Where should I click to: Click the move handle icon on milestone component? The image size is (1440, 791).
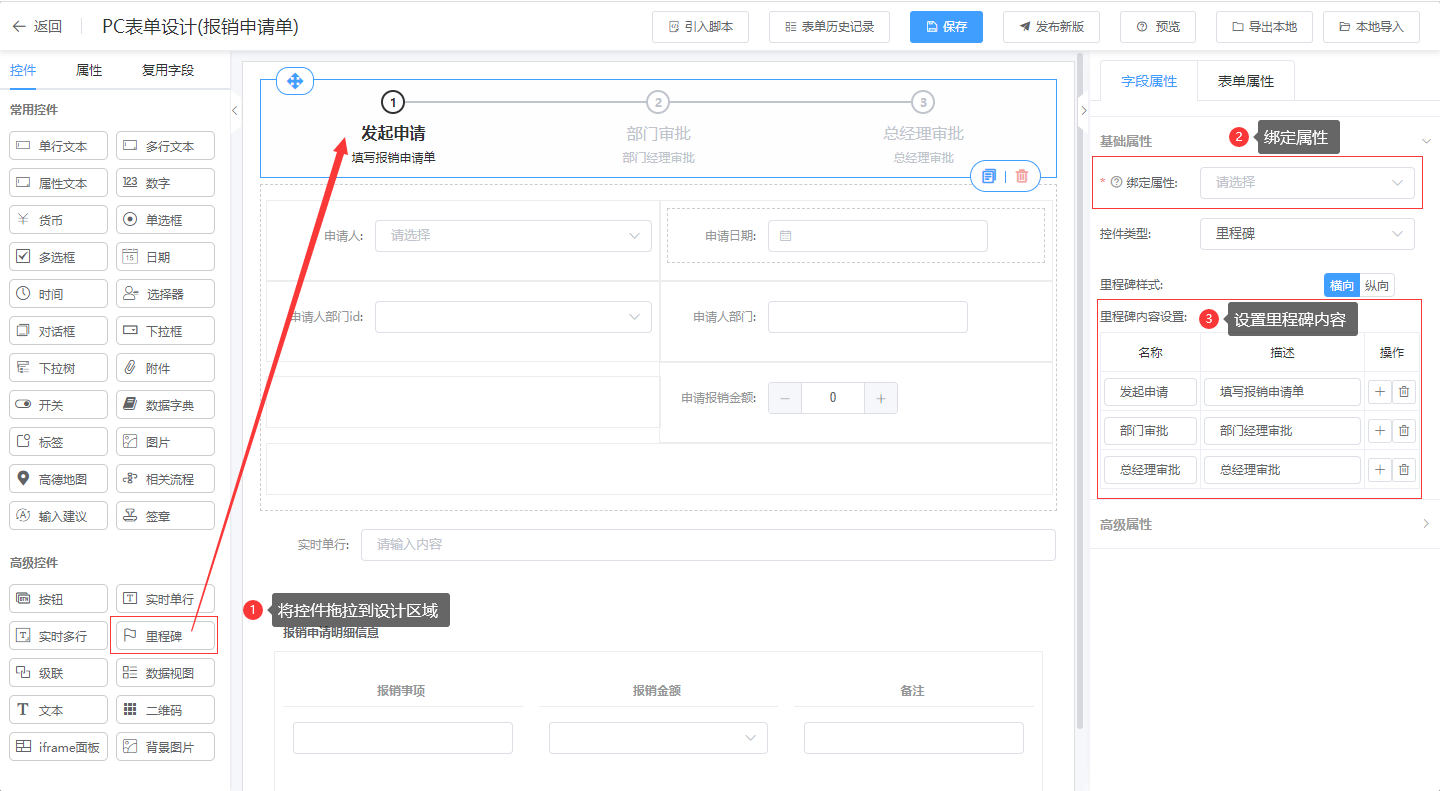pos(295,81)
